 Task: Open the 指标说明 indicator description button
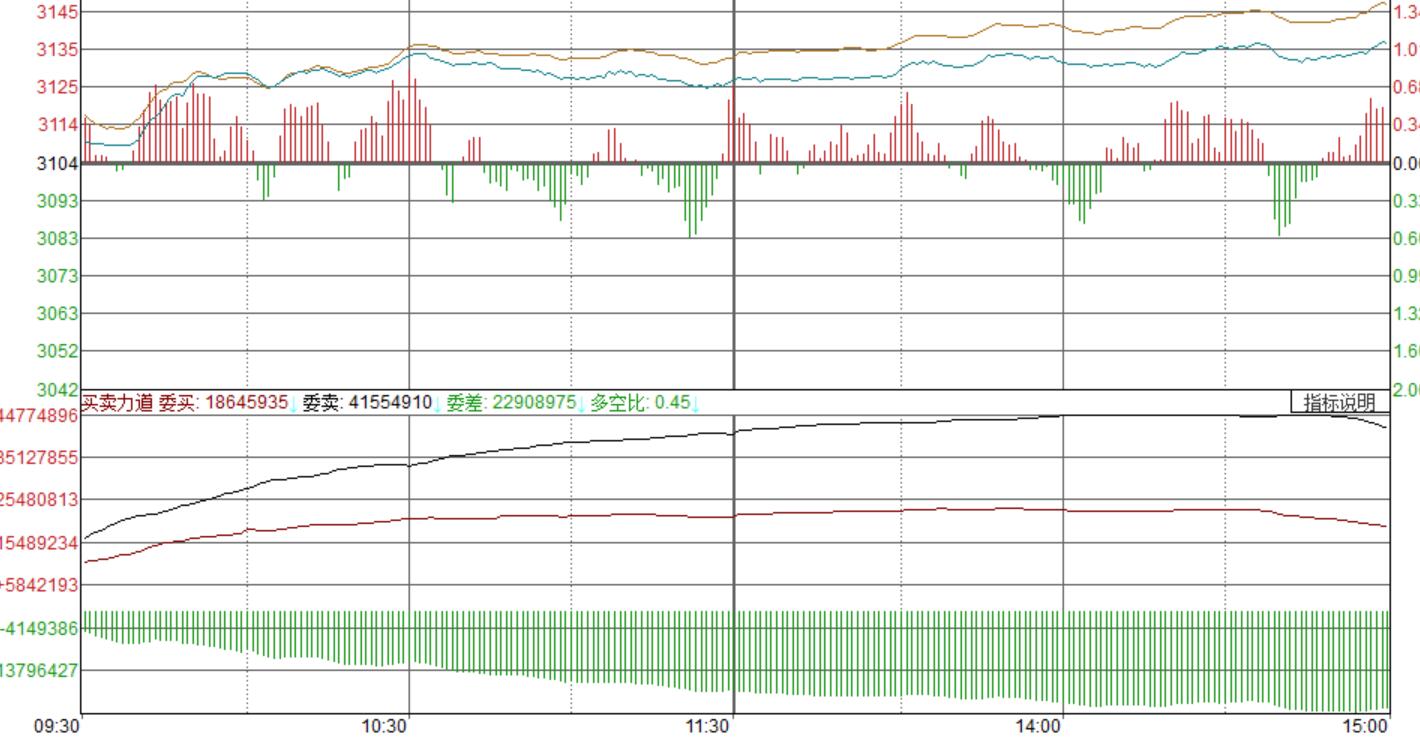(1340, 403)
